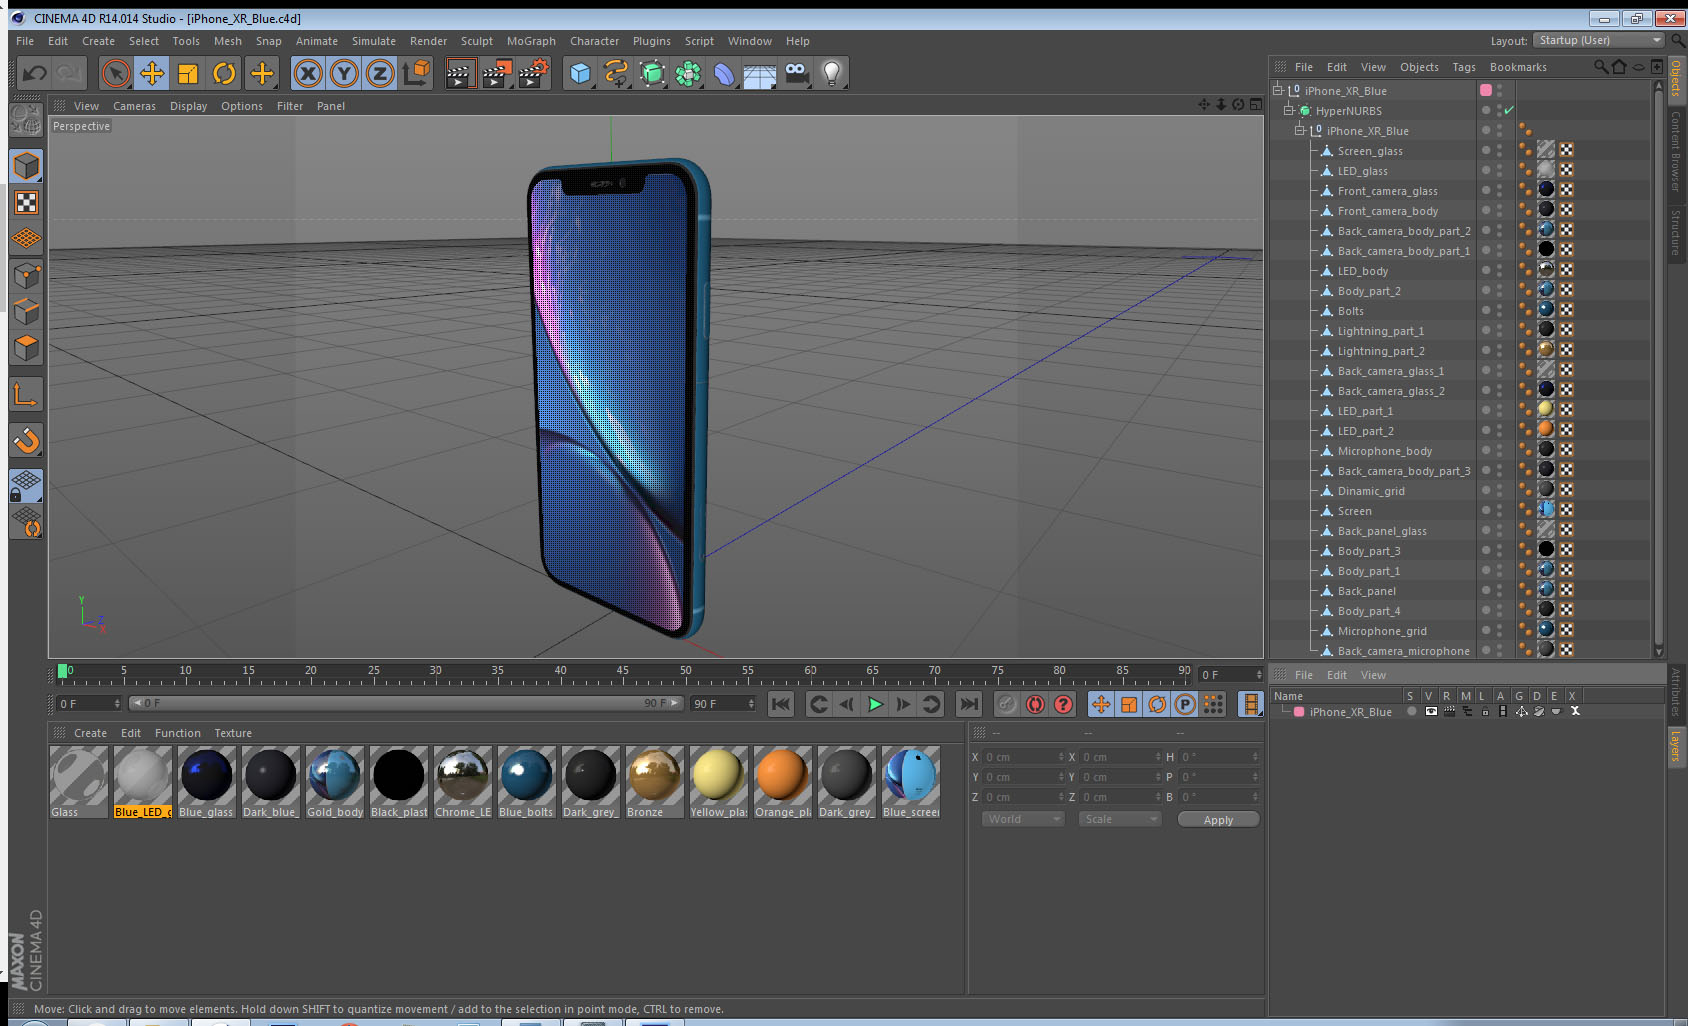Click the Apply coordinates button
This screenshot has height=1026, width=1688.
[1218, 820]
